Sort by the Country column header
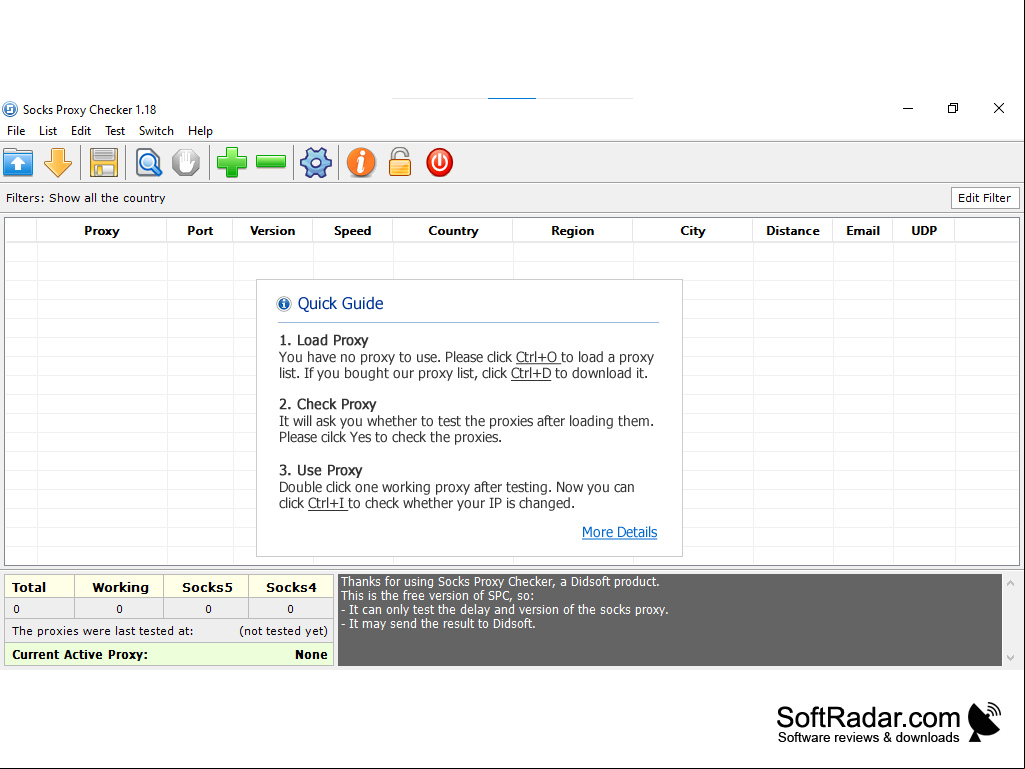 (453, 231)
